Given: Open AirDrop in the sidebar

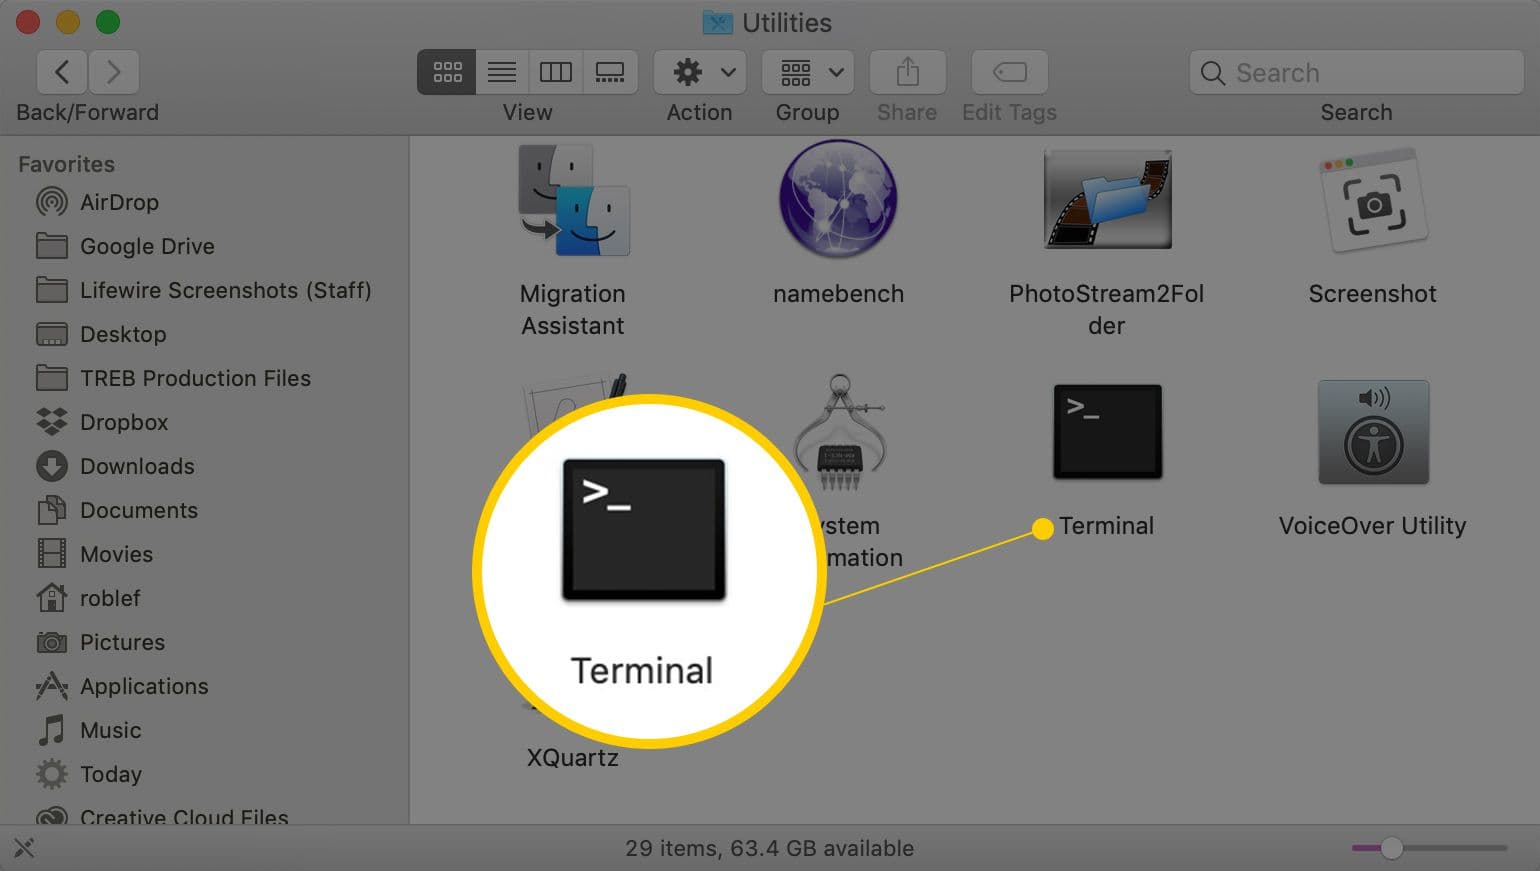Looking at the screenshot, I should tap(119, 202).
